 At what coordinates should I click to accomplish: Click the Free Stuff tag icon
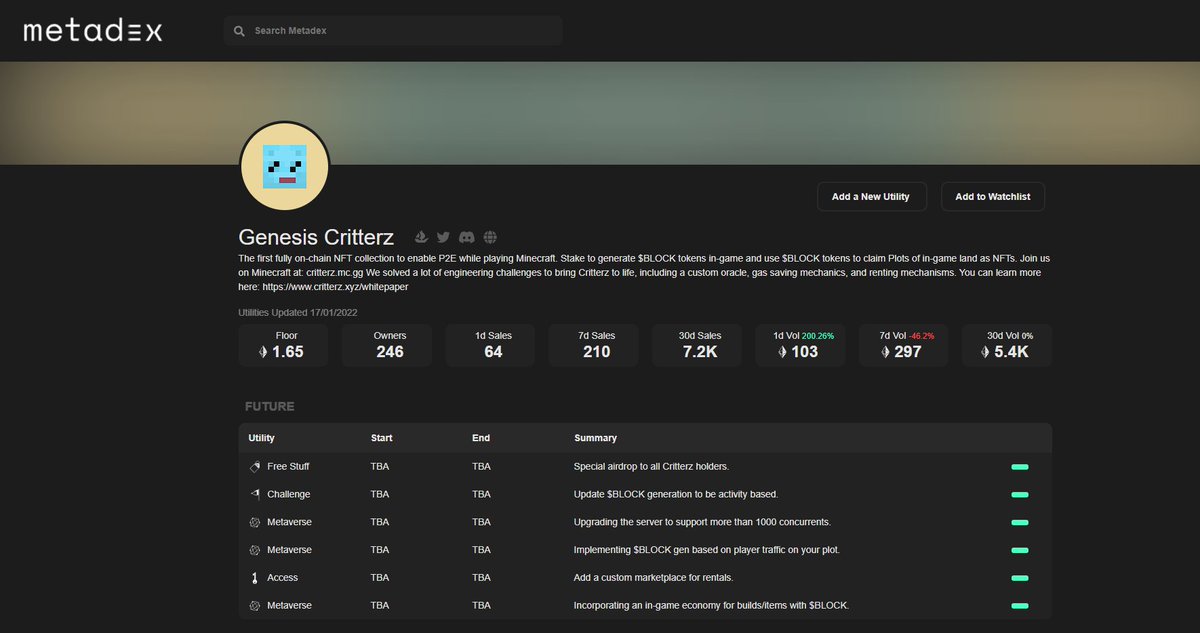[x=254, y=466]
